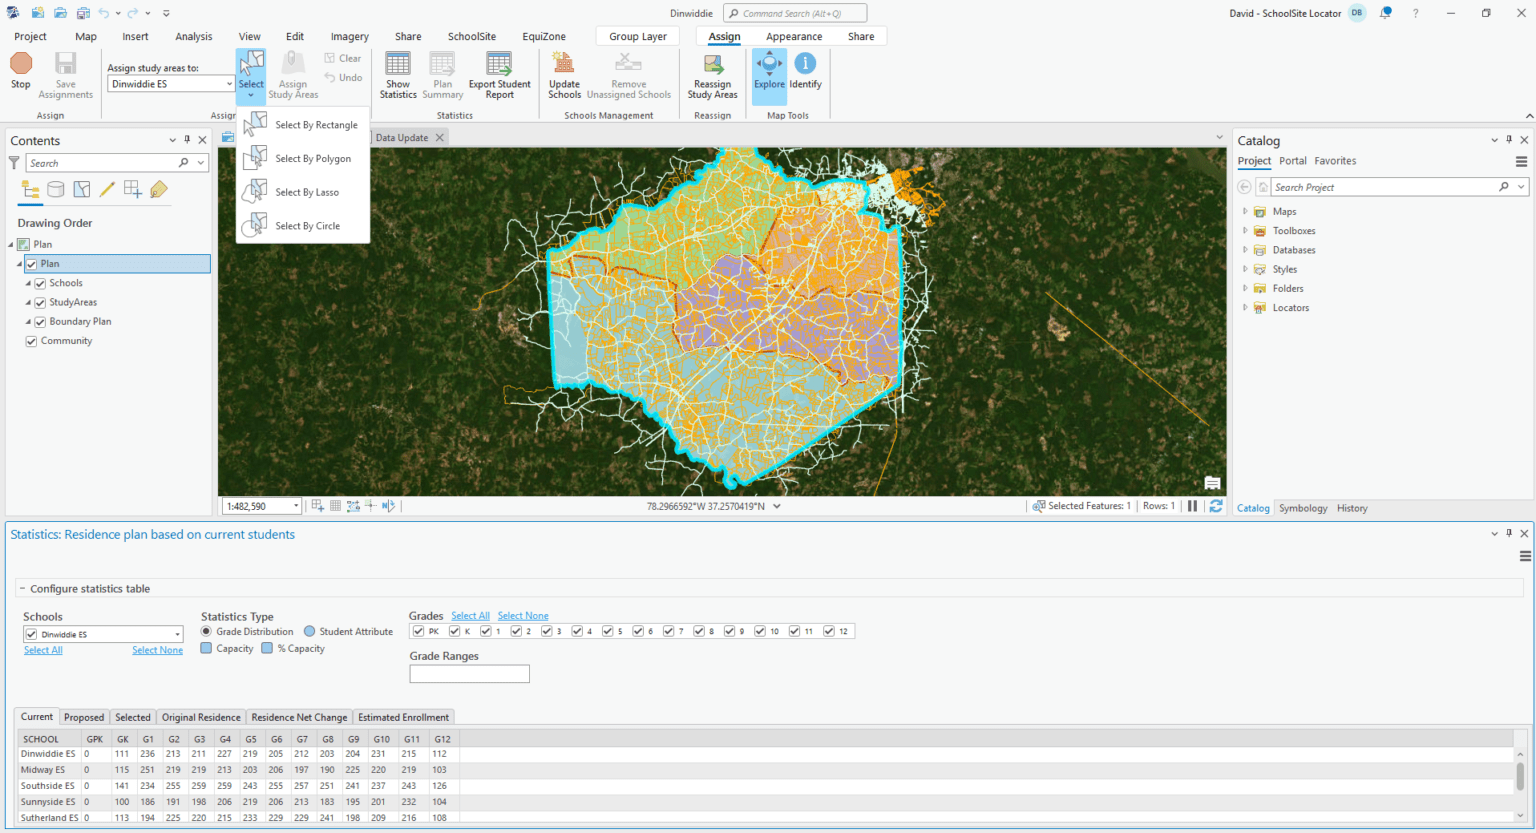1536x833 pixels.
Task: Uncheck the Schools layer checkbox
Action: tap(41, 284)
